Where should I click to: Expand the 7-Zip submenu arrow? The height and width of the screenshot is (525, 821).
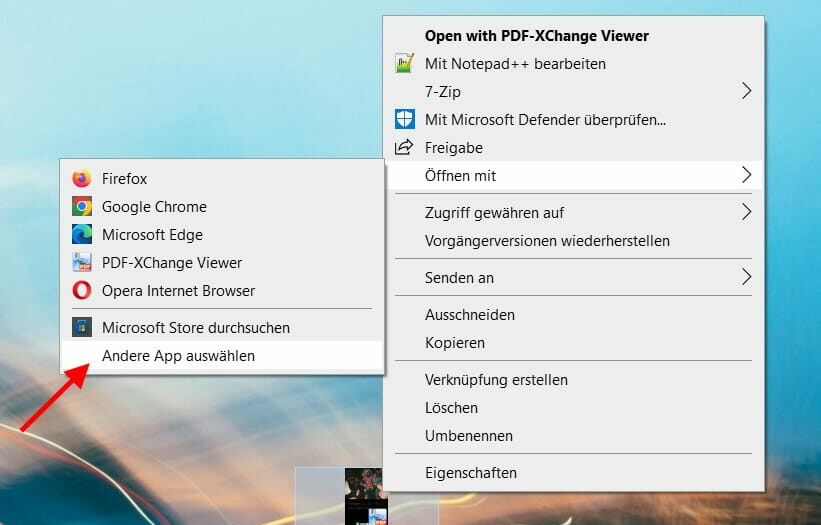click(x=747, y=91)
